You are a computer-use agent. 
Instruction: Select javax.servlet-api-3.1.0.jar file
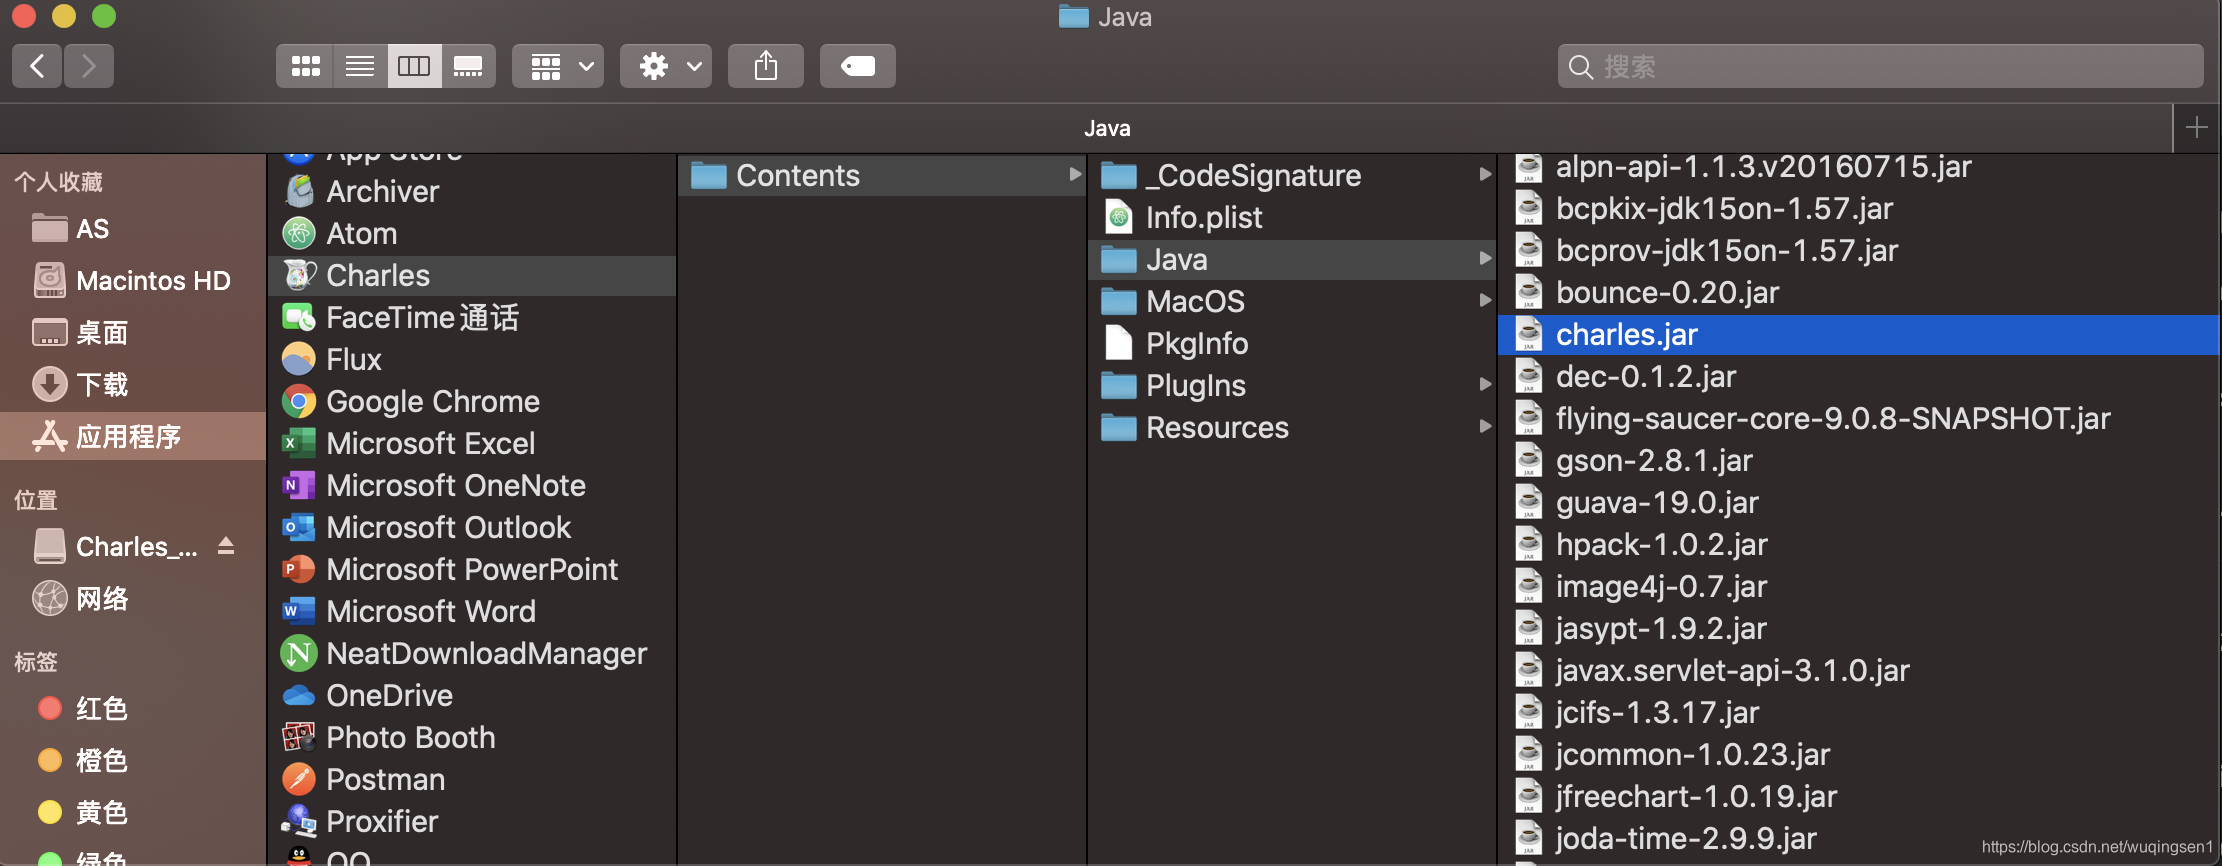click(1858, 671)
